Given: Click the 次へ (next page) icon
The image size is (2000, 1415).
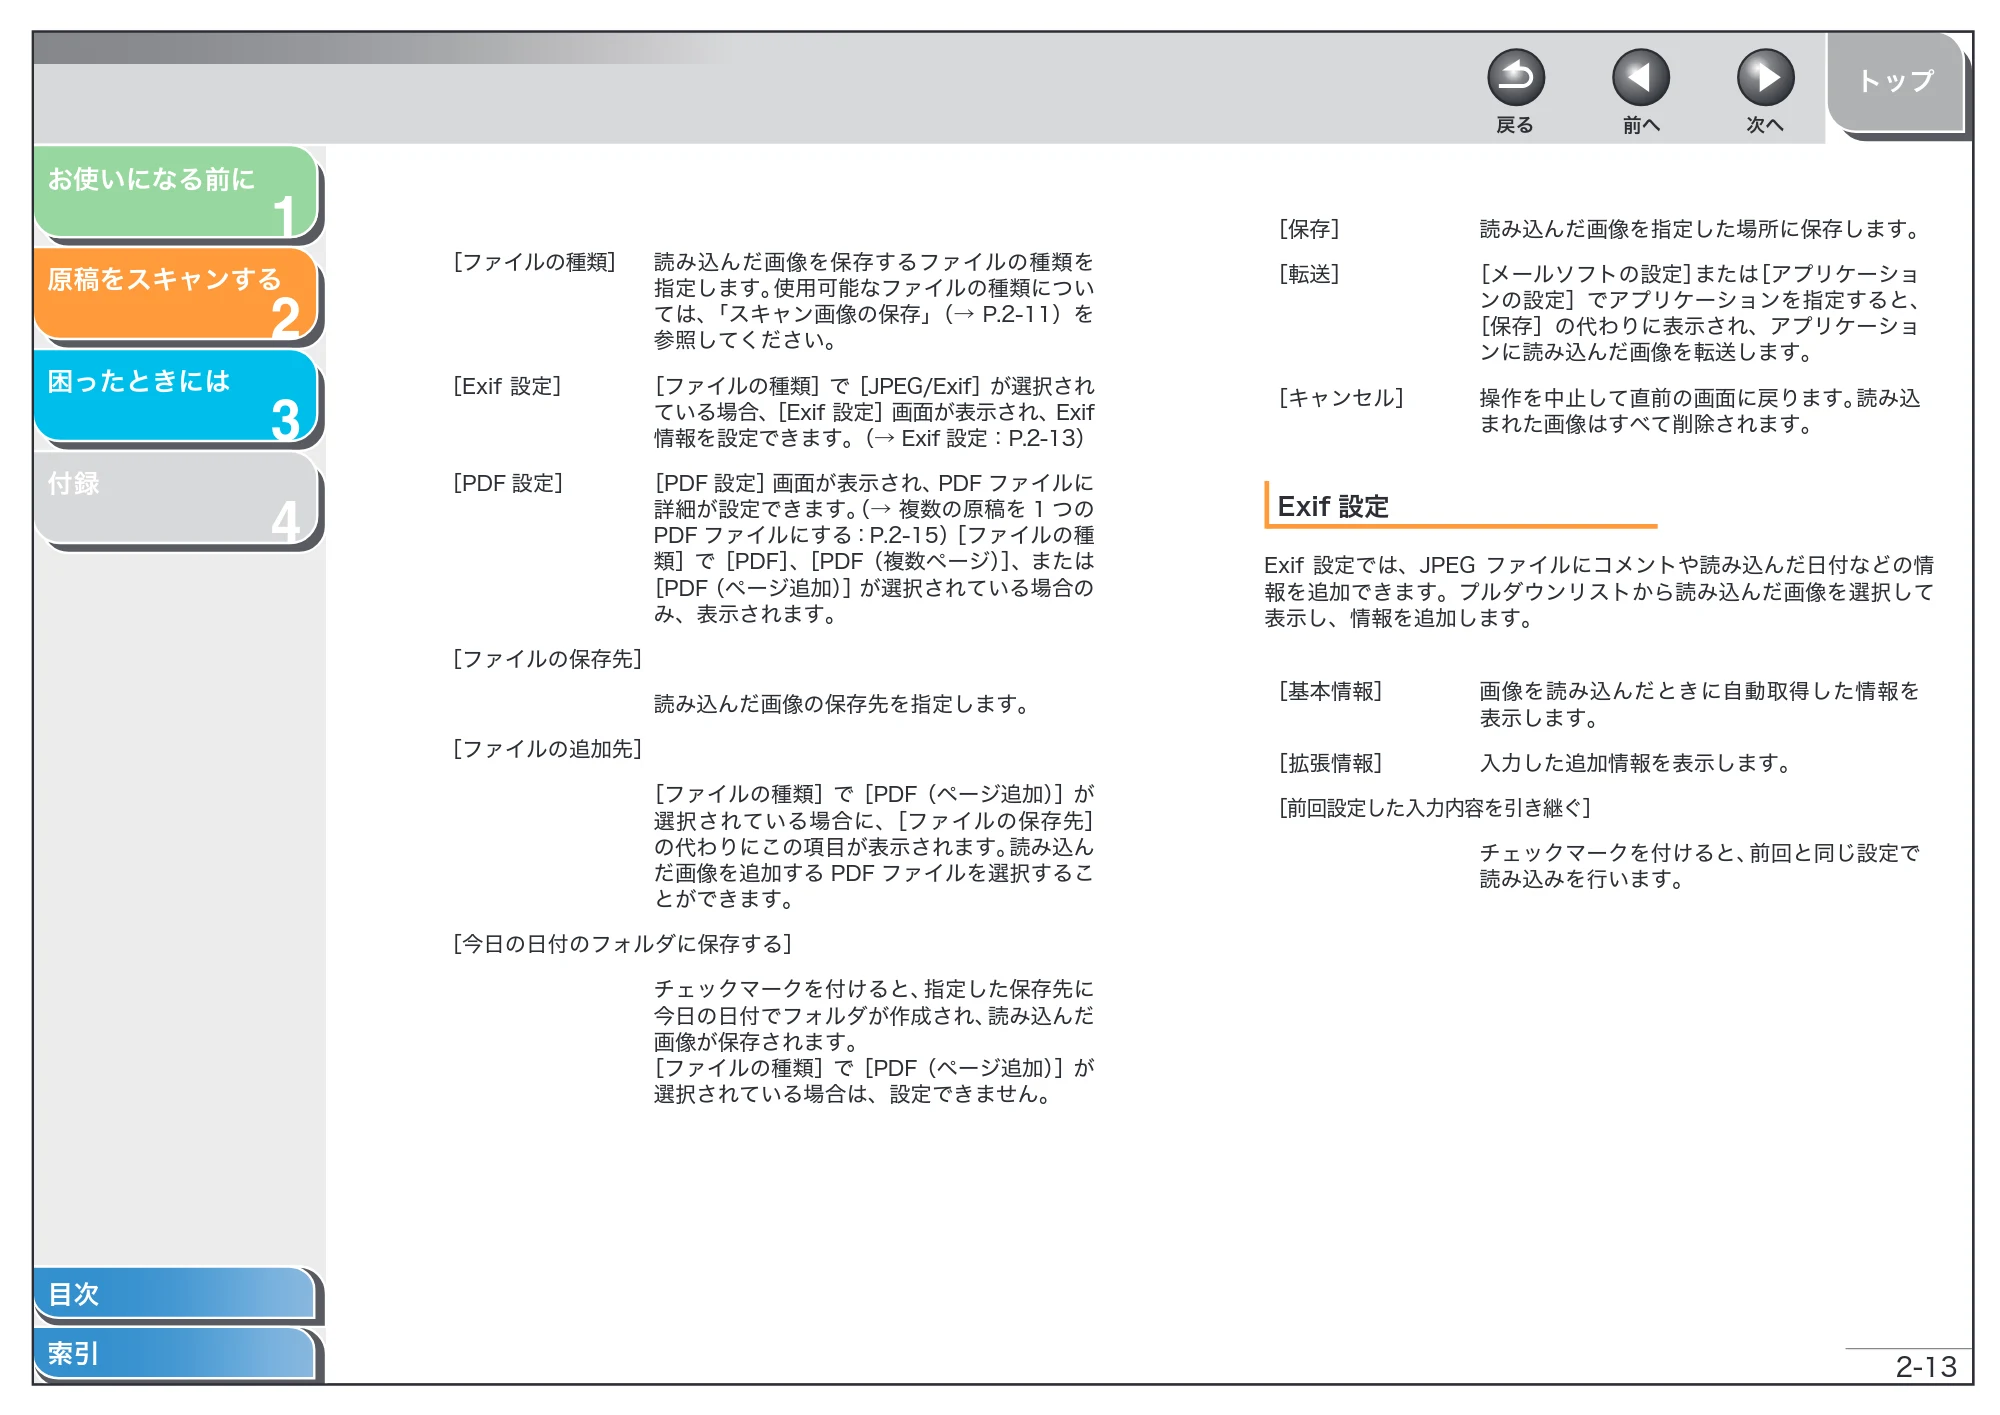Looking at the screenshot, I should [x=1765, y=78].
